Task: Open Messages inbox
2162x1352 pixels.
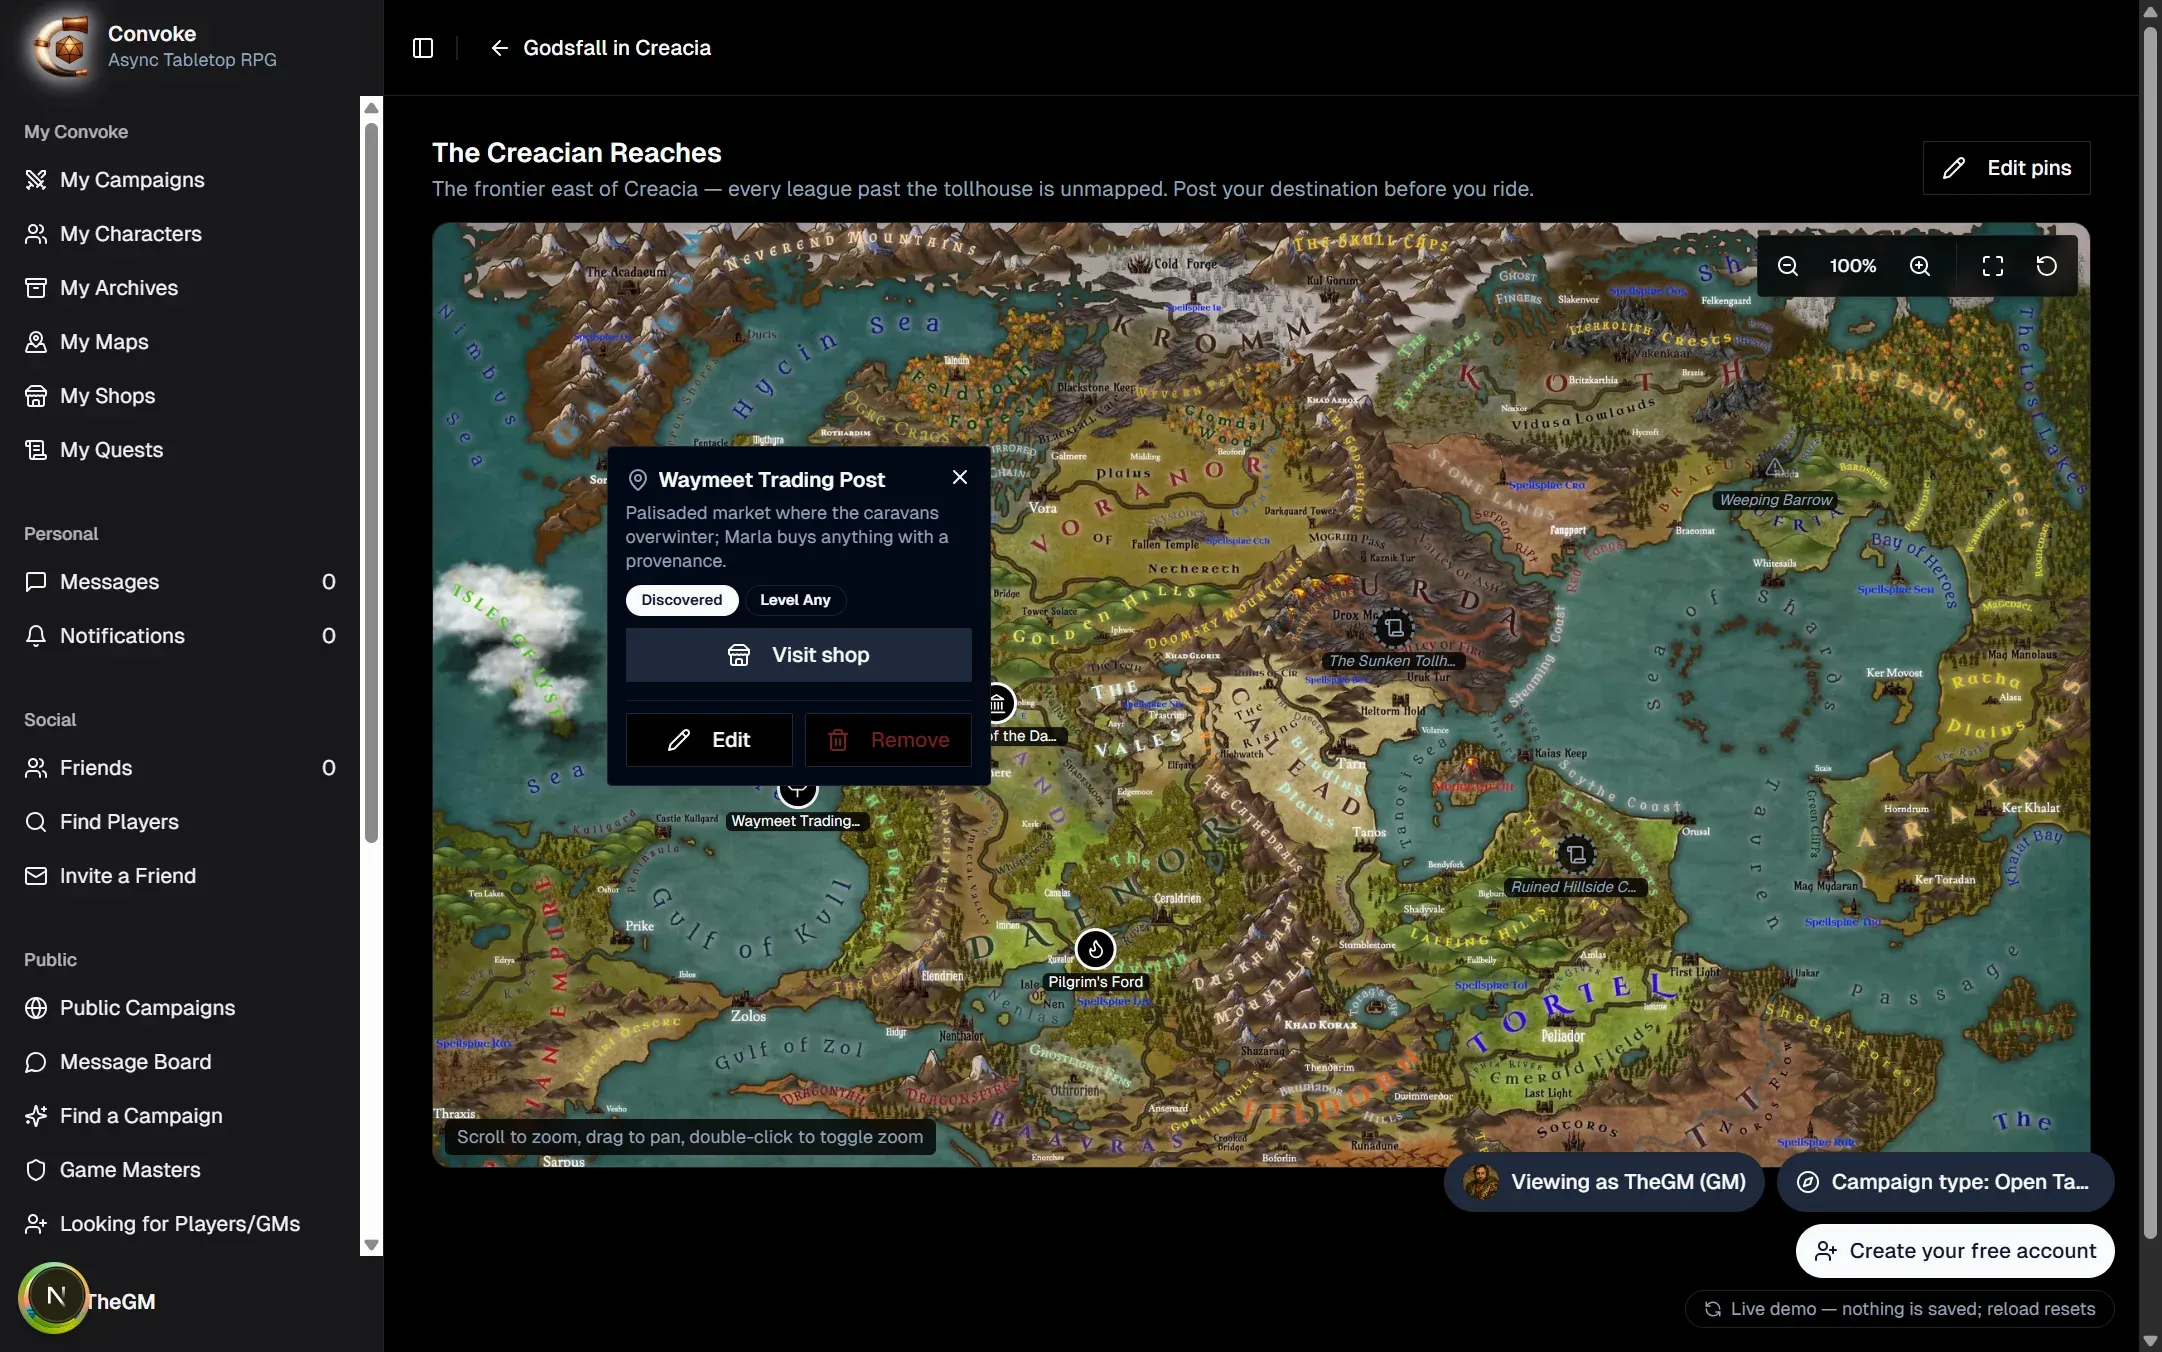Action: (180, 582)
